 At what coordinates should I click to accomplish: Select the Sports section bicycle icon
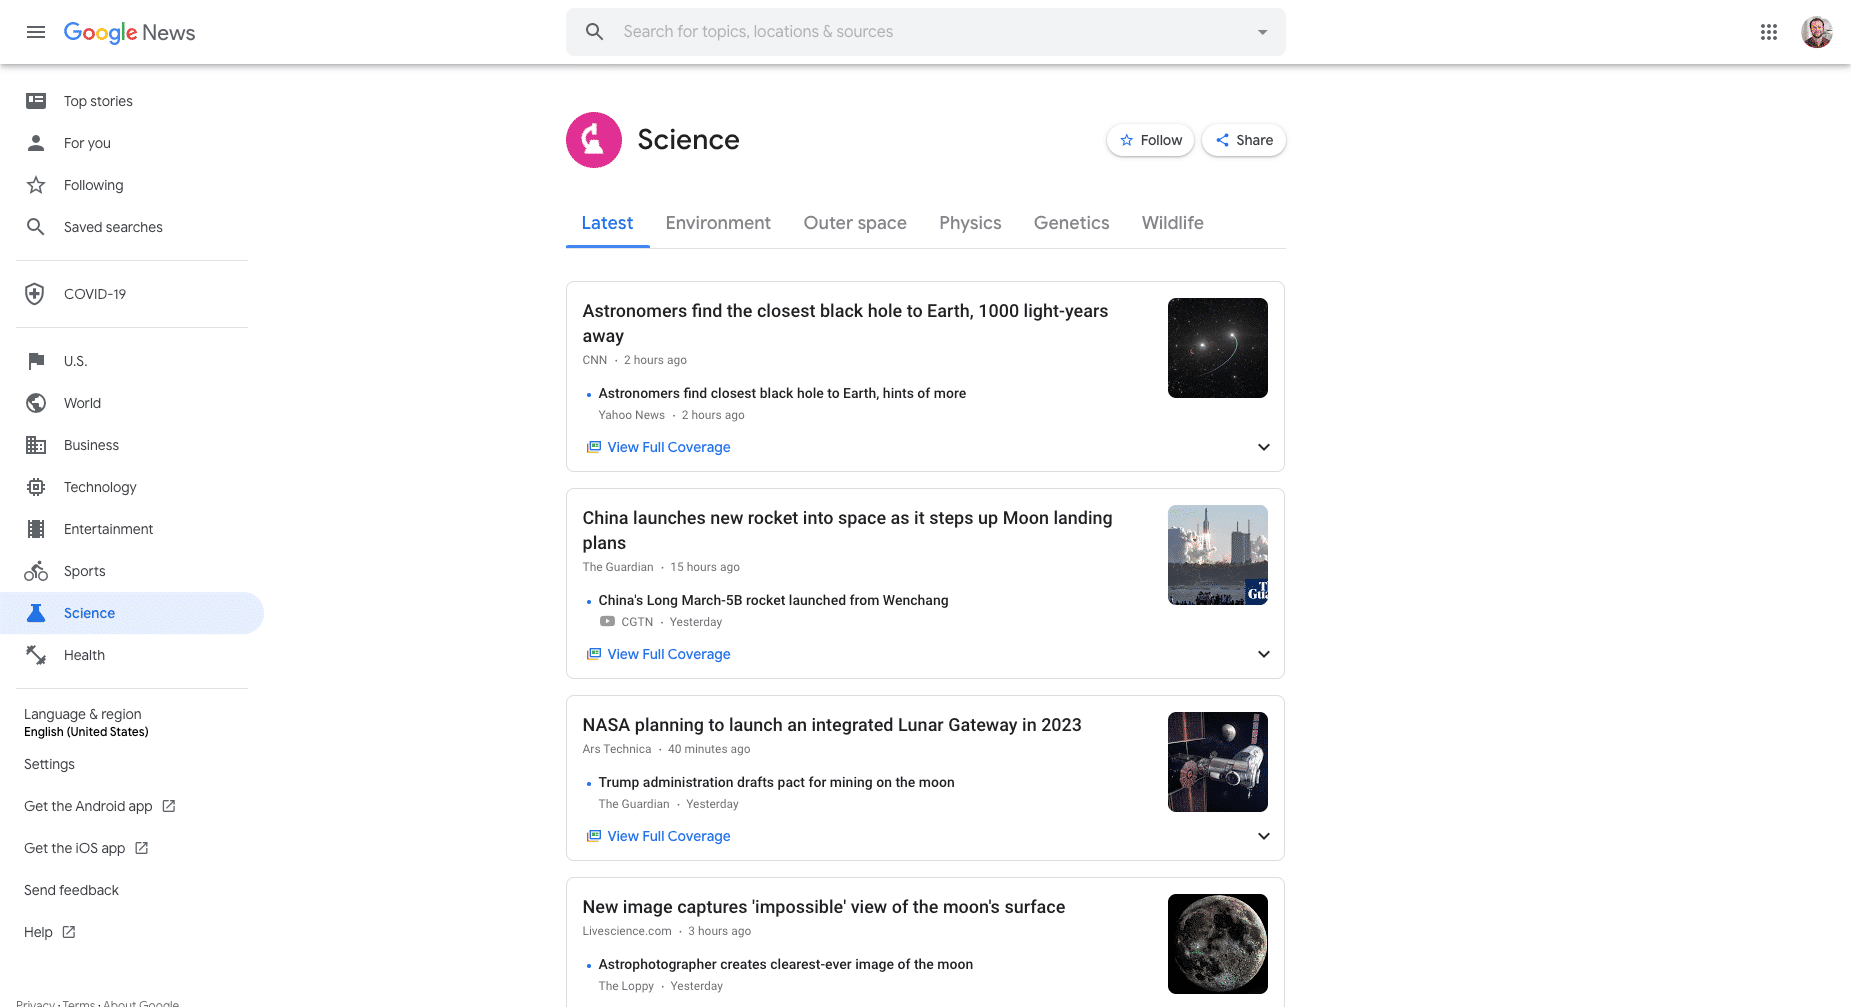coord(36,571)
